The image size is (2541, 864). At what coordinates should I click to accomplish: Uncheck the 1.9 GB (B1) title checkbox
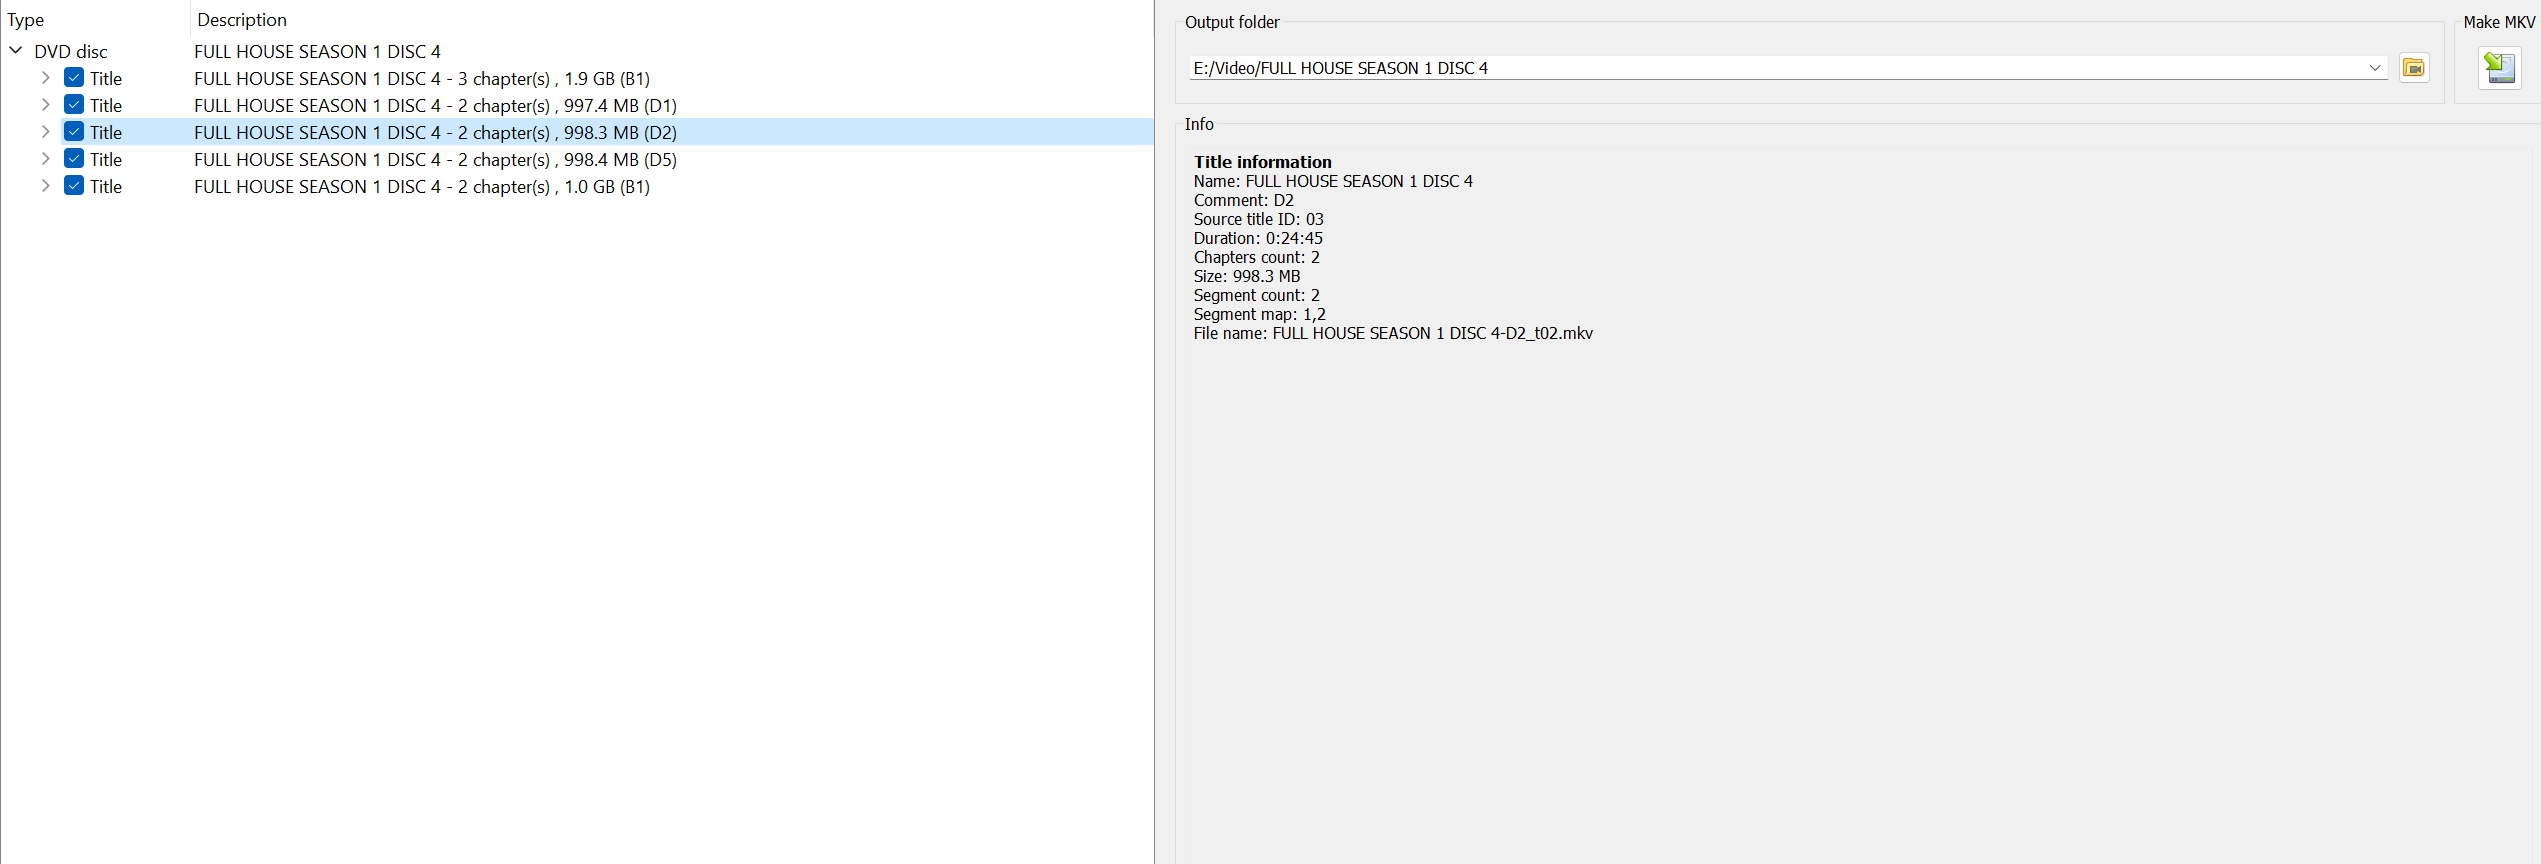(74, 77)
